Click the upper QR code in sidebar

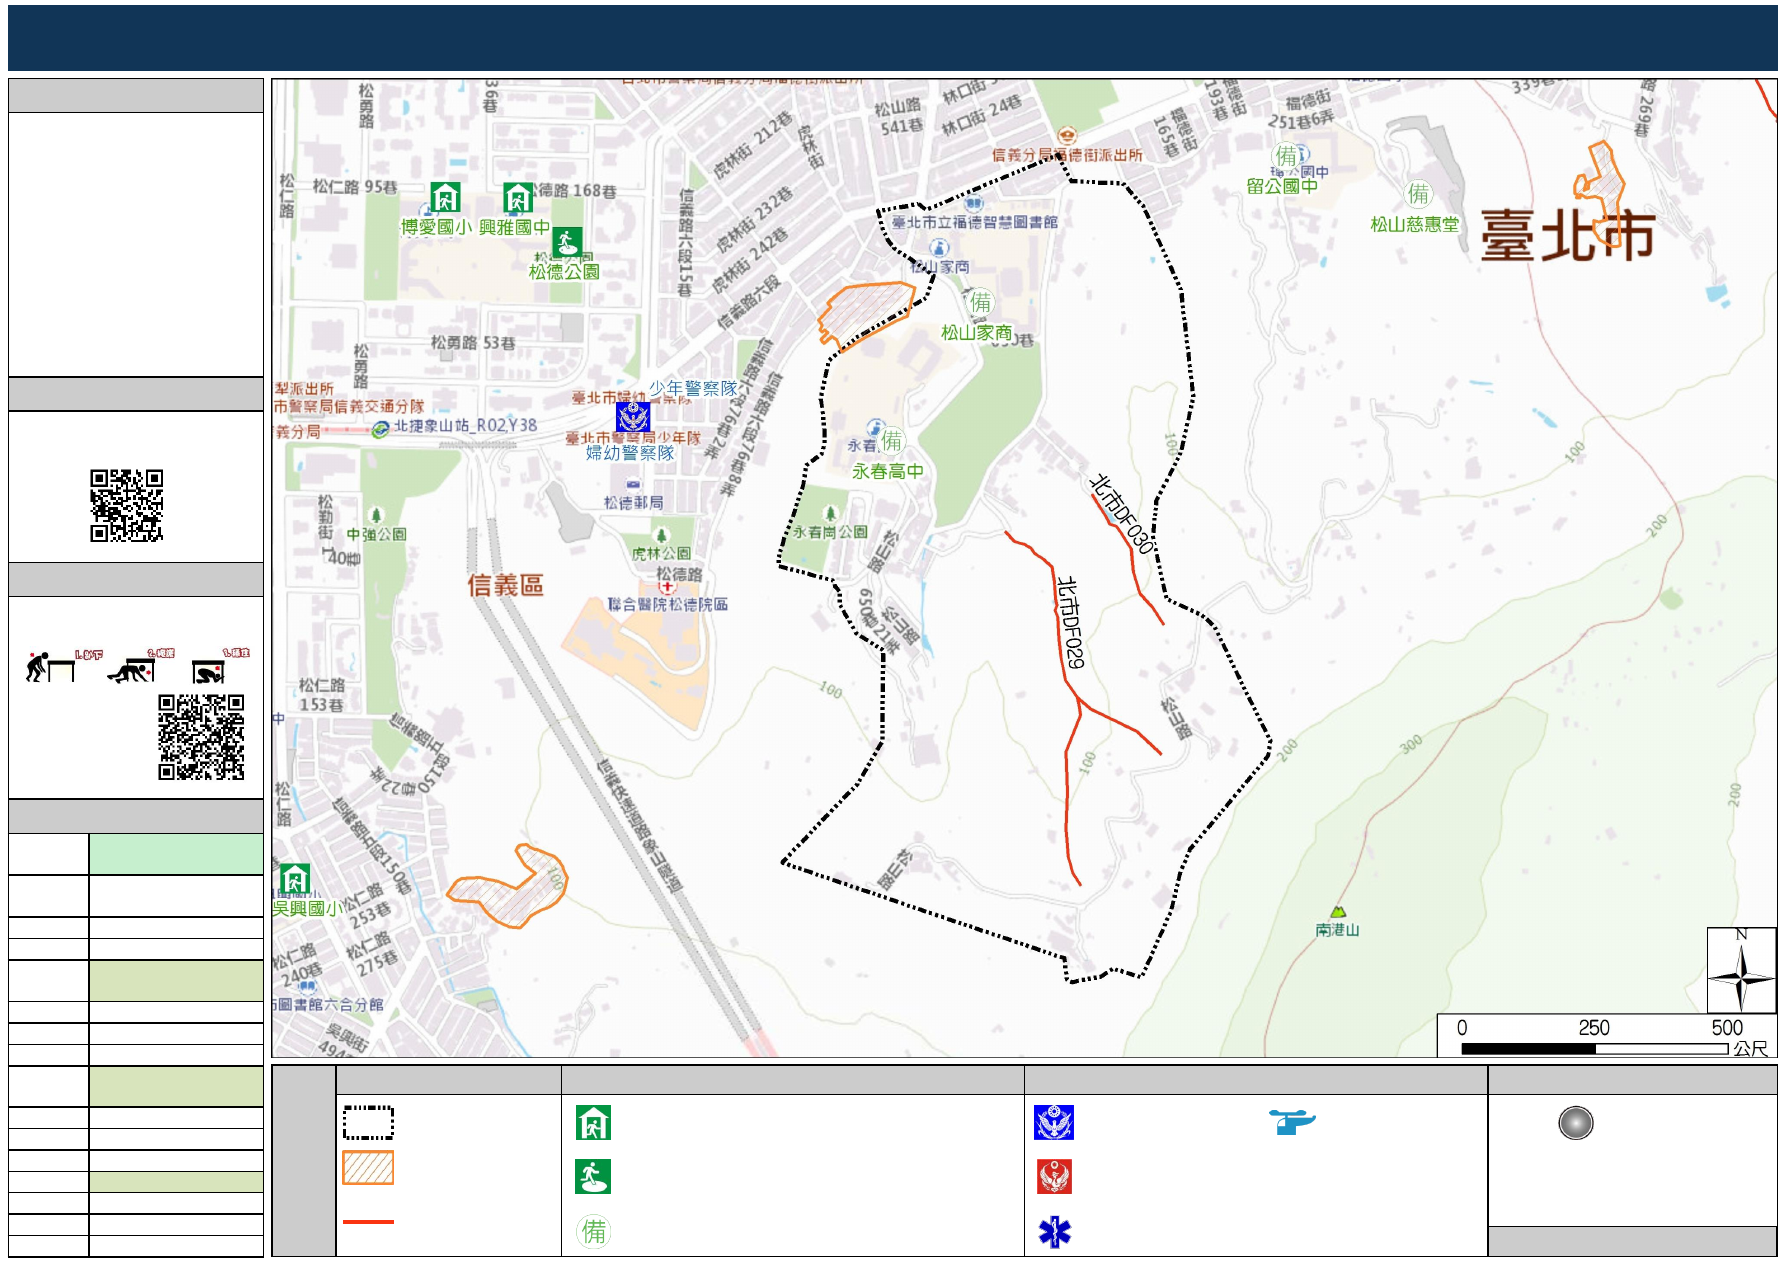pos(127,505)
